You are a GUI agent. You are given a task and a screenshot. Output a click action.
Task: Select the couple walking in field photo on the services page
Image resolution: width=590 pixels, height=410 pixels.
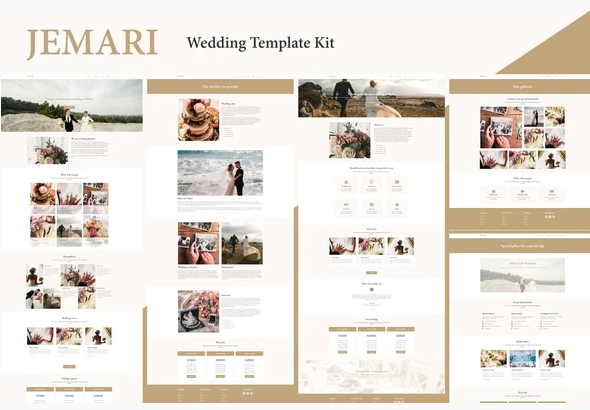pyautogui.click(x=242, y=243)
